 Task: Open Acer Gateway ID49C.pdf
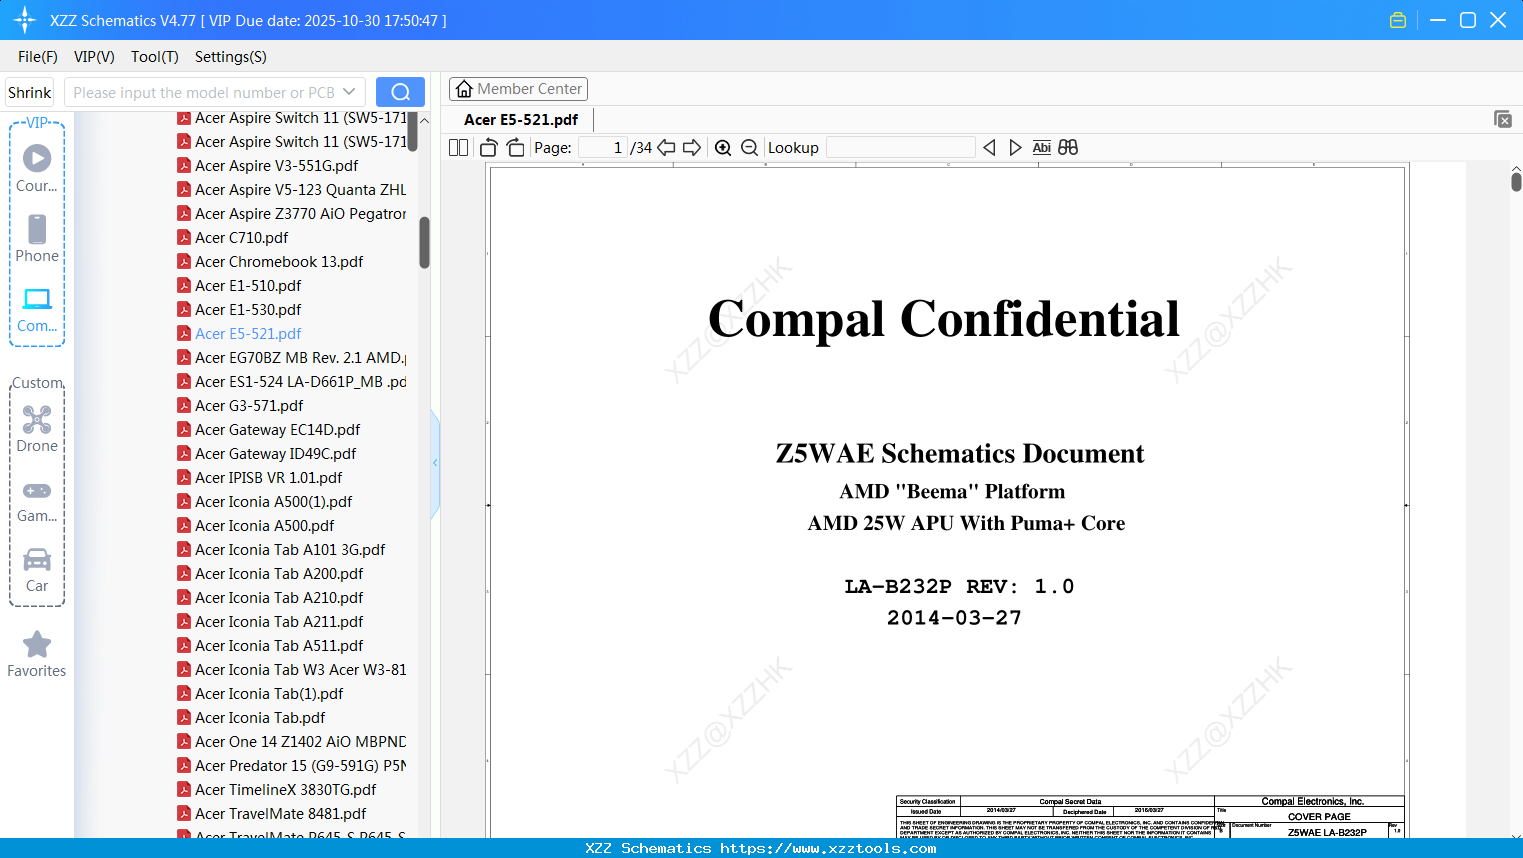coord(267,454)
